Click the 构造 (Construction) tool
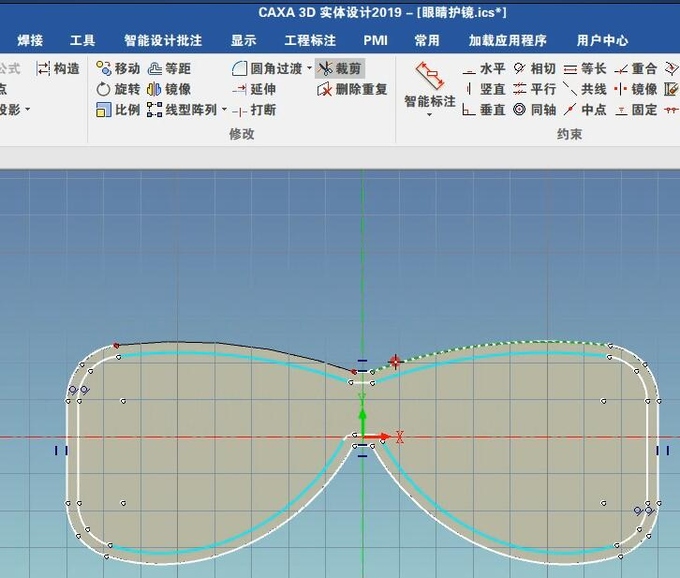The image size is (680, 578). [x=58, y=69]
